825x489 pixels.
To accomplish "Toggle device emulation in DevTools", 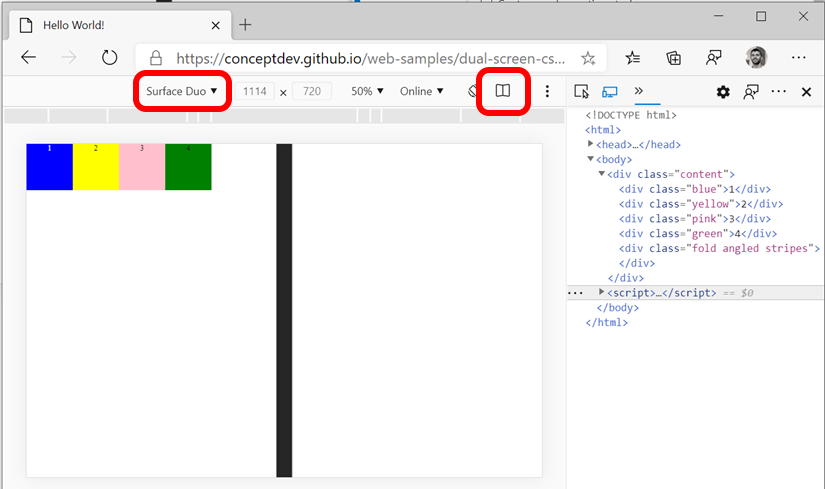I will point(609,92).
